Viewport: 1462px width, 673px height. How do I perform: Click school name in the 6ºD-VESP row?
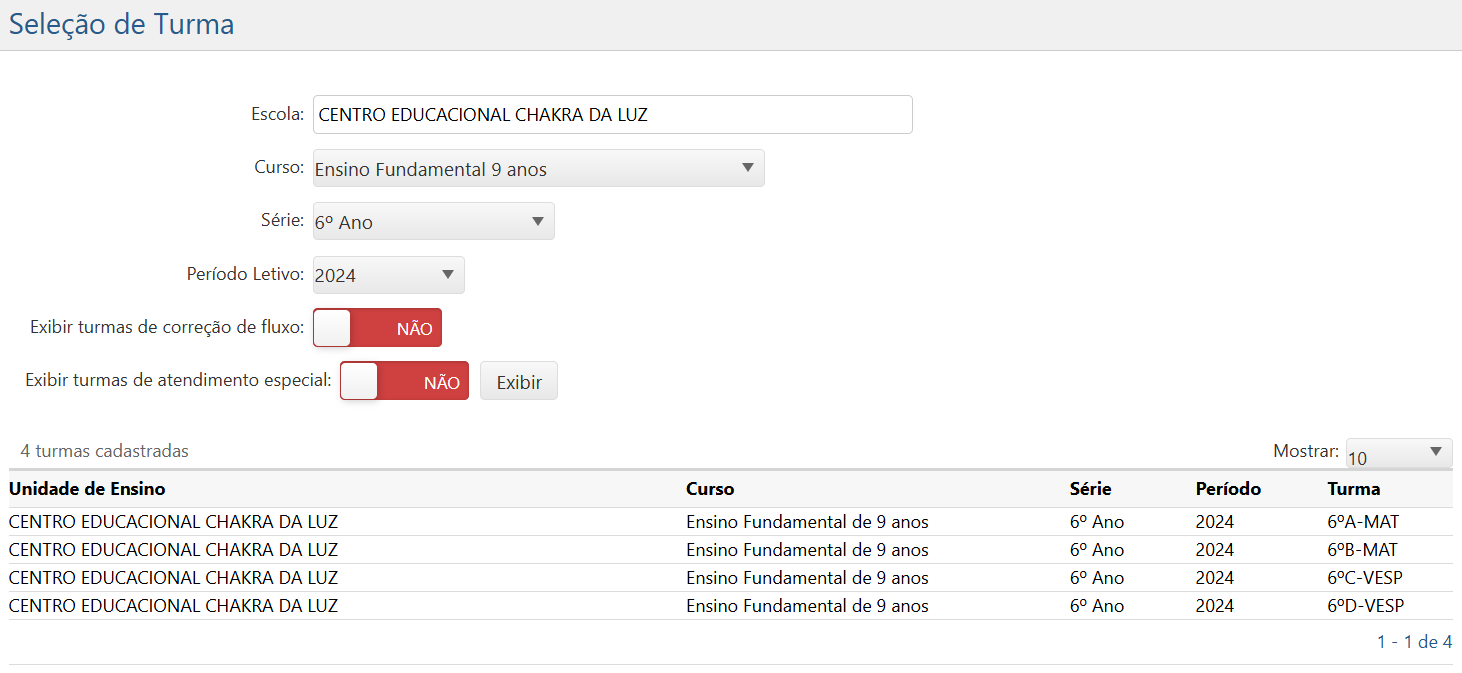tap(173, 606)
